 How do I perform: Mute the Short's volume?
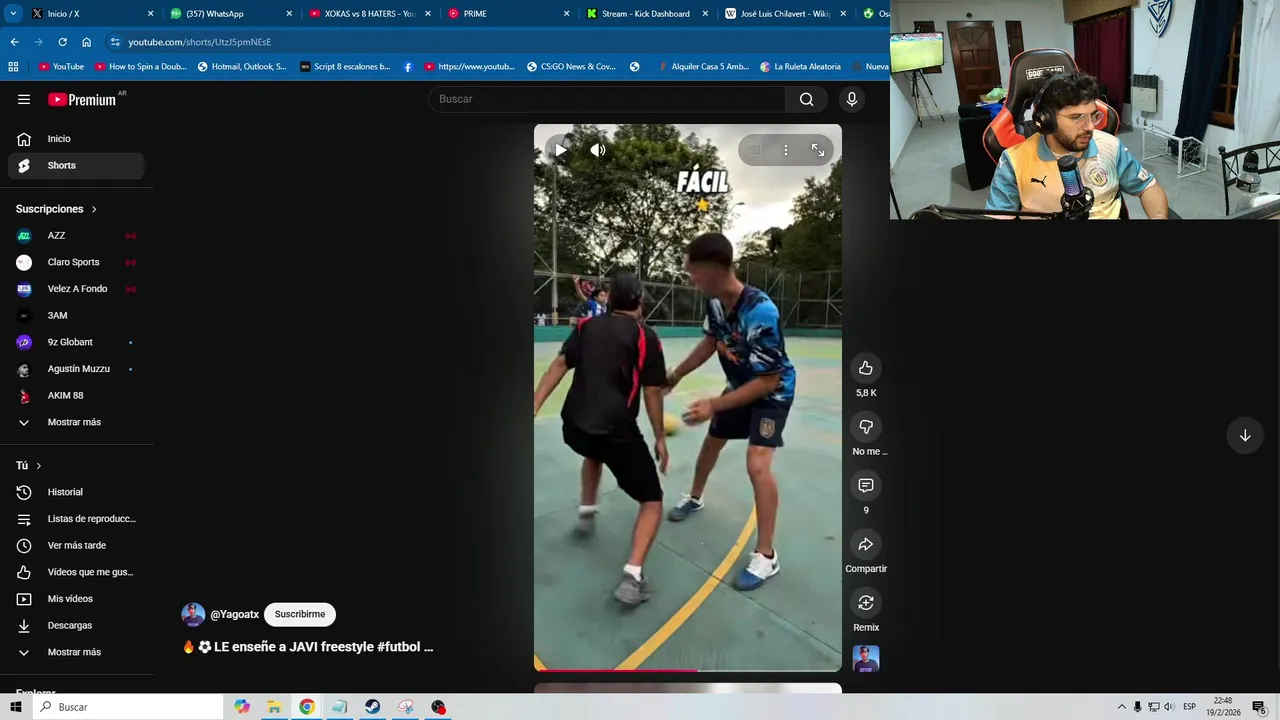point(598,150)
